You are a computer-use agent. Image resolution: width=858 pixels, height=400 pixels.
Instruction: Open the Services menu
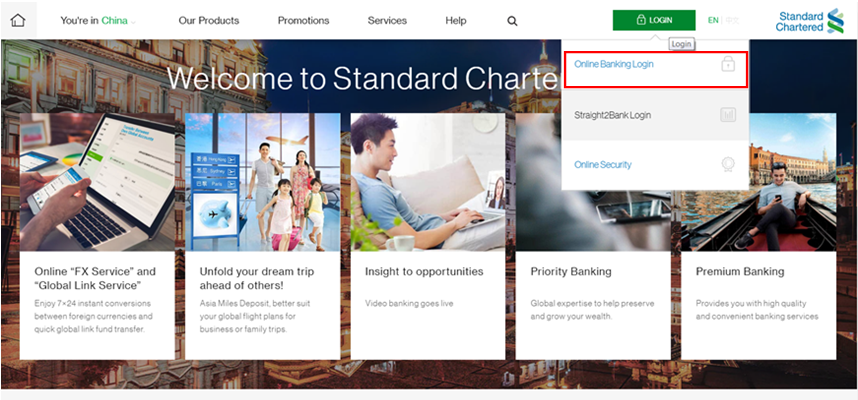(387, 21)
